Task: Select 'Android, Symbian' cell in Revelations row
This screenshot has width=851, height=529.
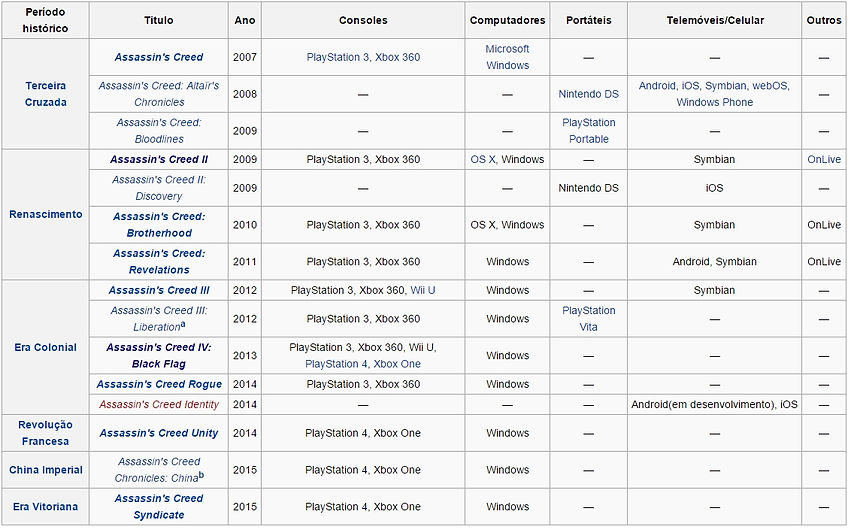Action: [714, 262]
